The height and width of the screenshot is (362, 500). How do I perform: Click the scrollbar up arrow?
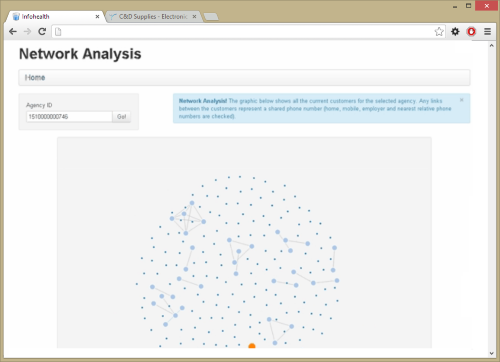492,45
